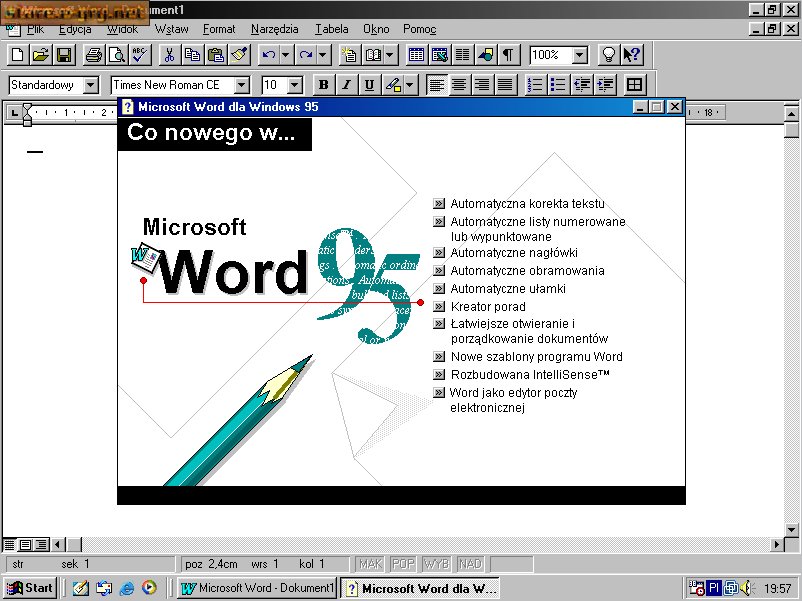Align text right
The image size is (802, 601).
coord(482,85)
